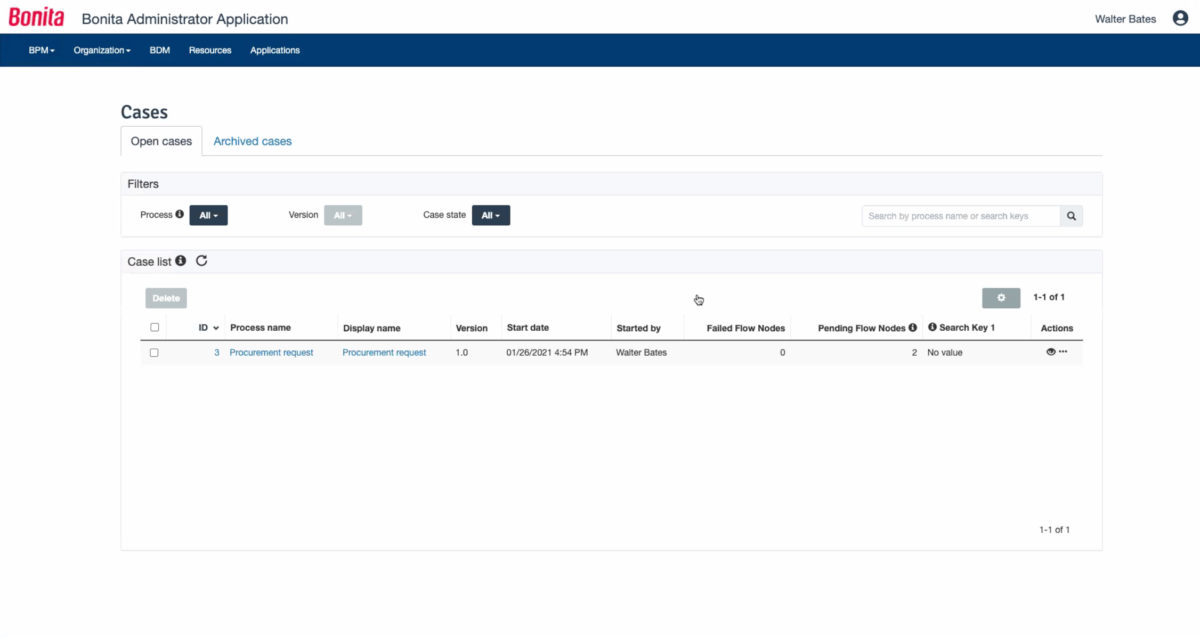Click the Version filter control
Screen dimensions: 1200x637
(343, 214)
